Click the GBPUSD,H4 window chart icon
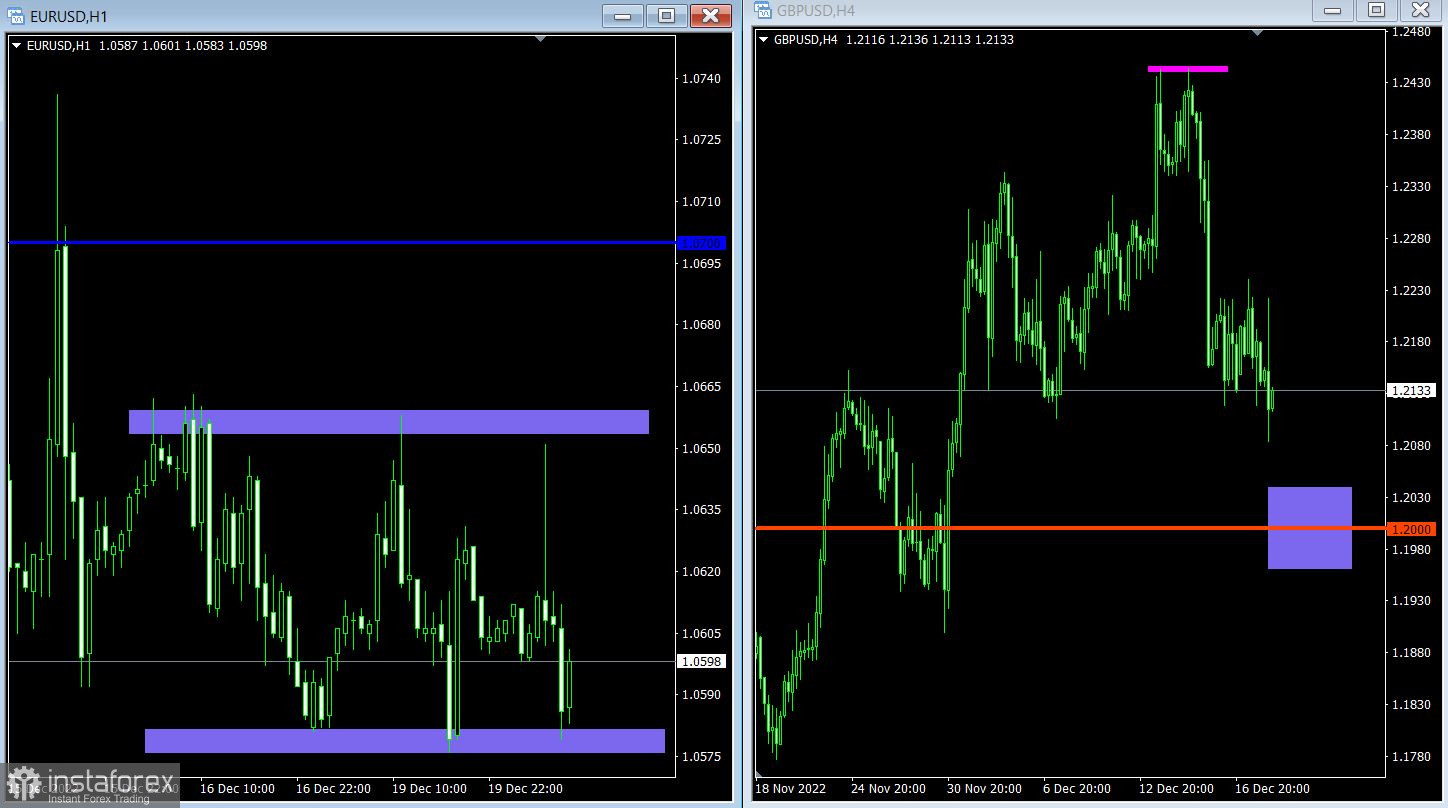Viewport: 1448px width, 808px height. pos(763,10)
